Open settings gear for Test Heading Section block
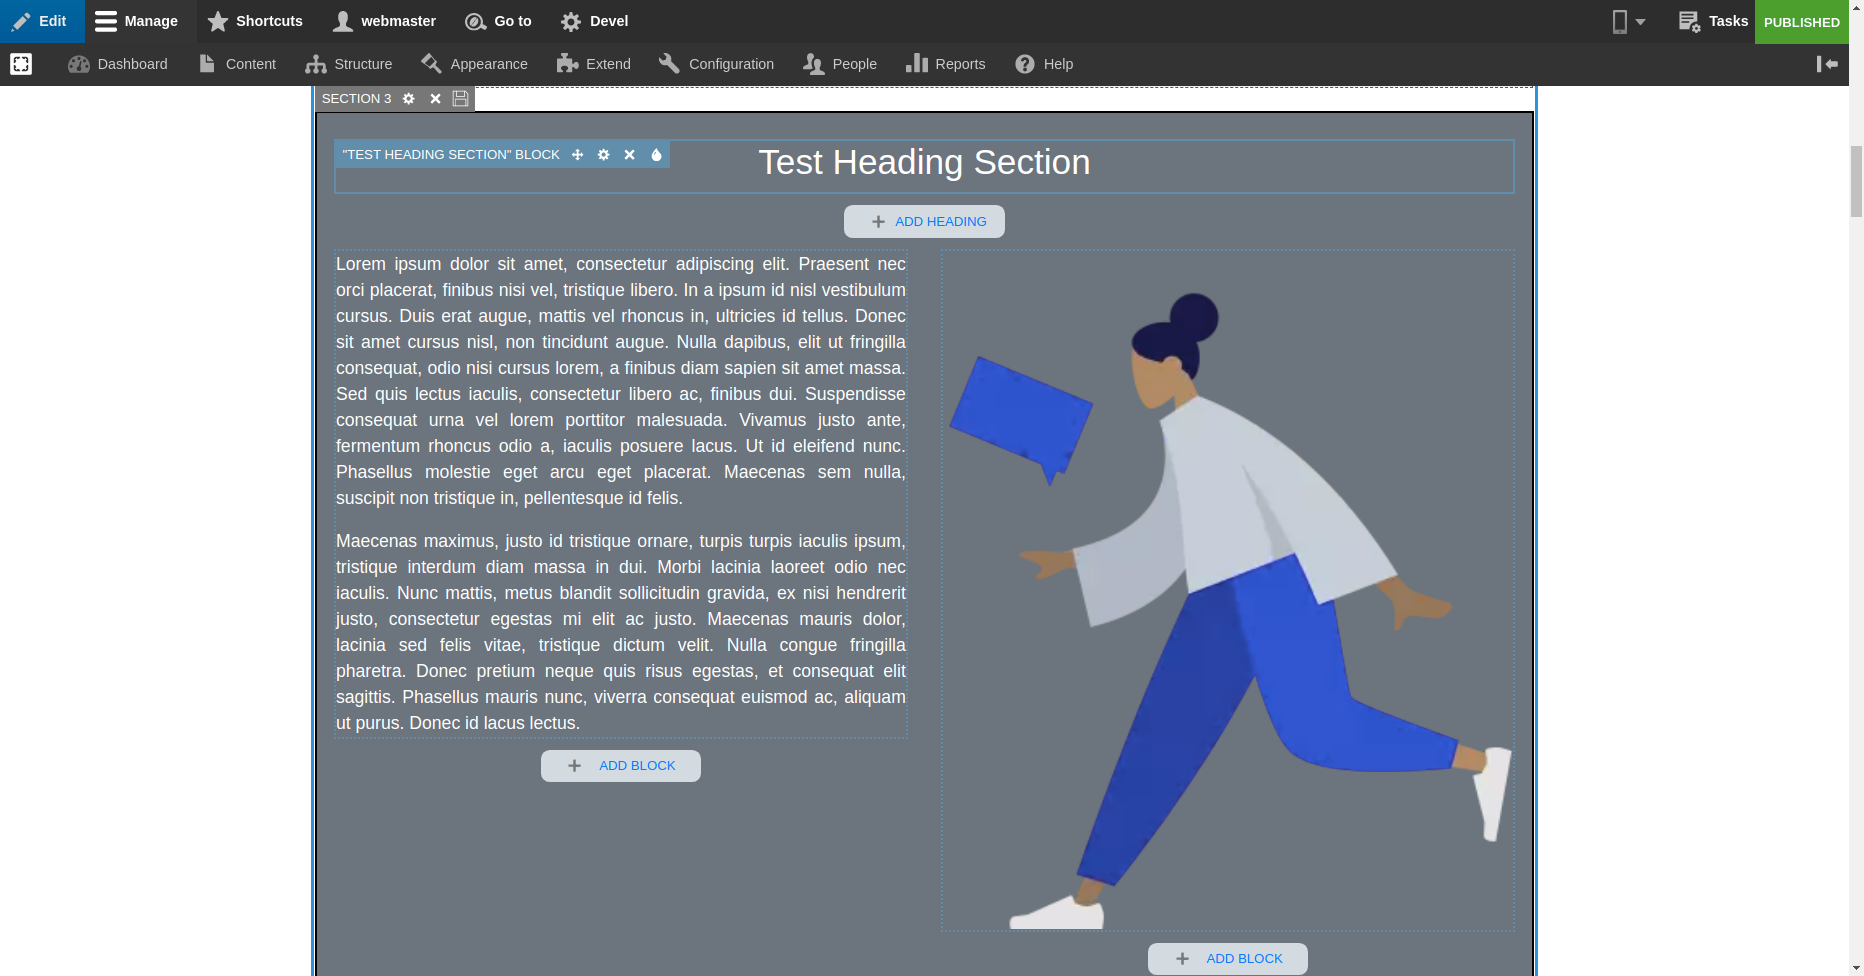The height and width of the screenshot is (976, 1864). [x=604, y=155]
